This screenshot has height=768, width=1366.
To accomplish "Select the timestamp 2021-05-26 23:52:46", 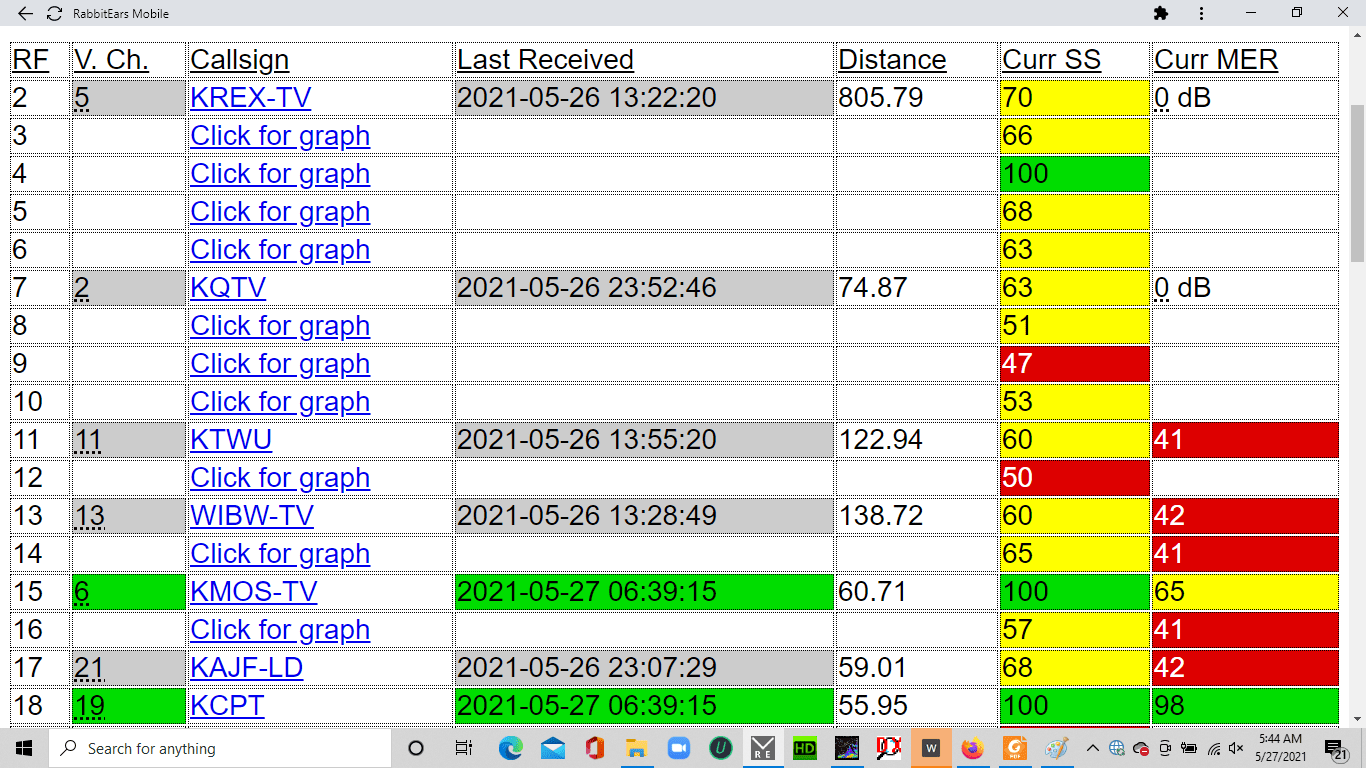I will (x=587, y=287).
